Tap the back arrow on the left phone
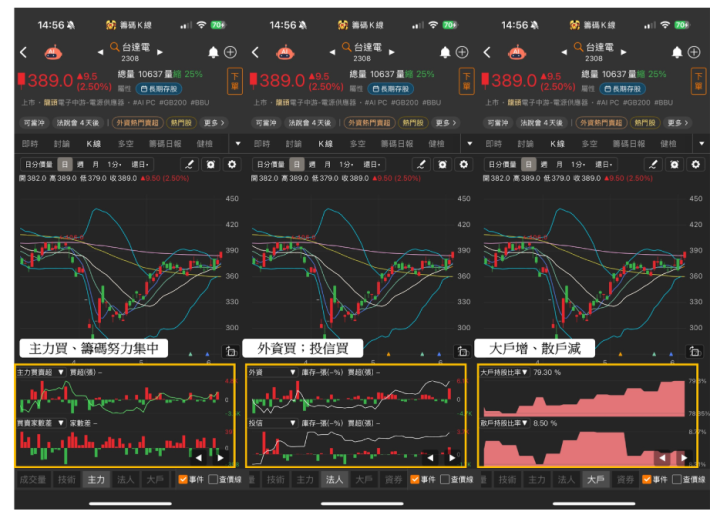This screenshot has width=720, height=518. tap(24, 52)
